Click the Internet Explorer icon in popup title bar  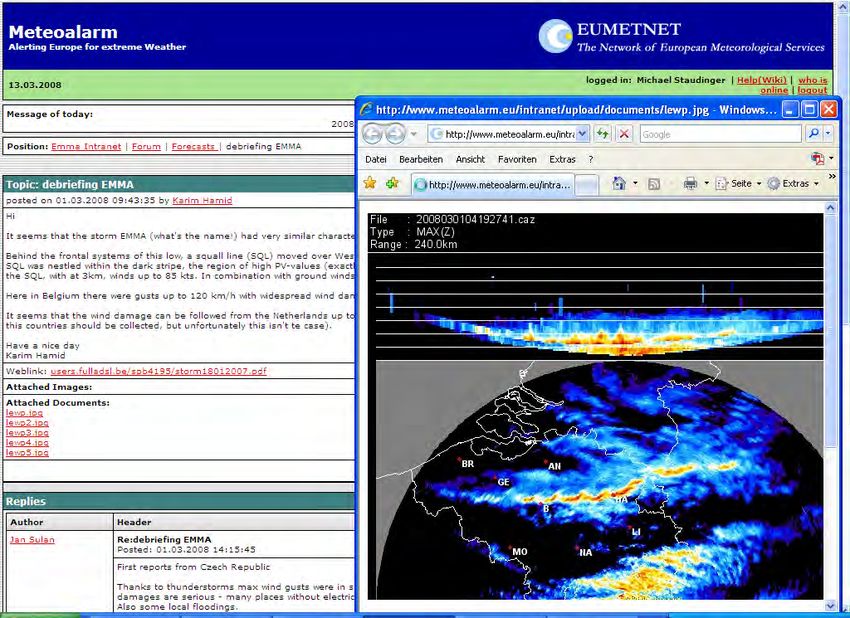(366, 110)
